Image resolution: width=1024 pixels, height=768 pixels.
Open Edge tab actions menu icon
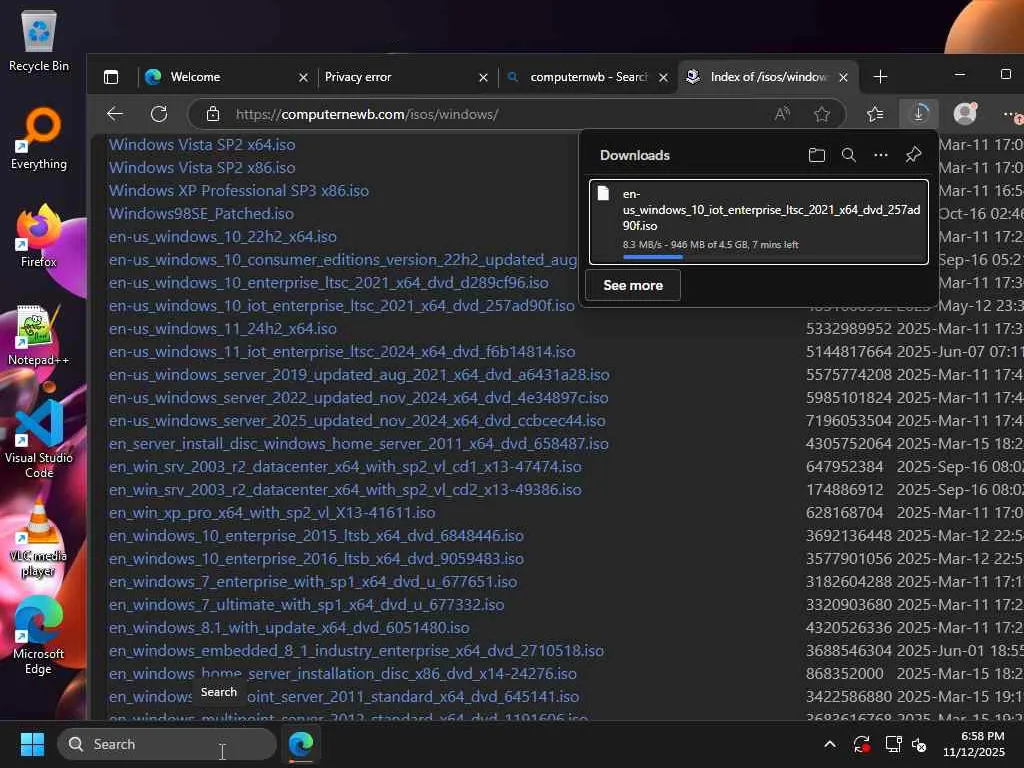[111, 77]
